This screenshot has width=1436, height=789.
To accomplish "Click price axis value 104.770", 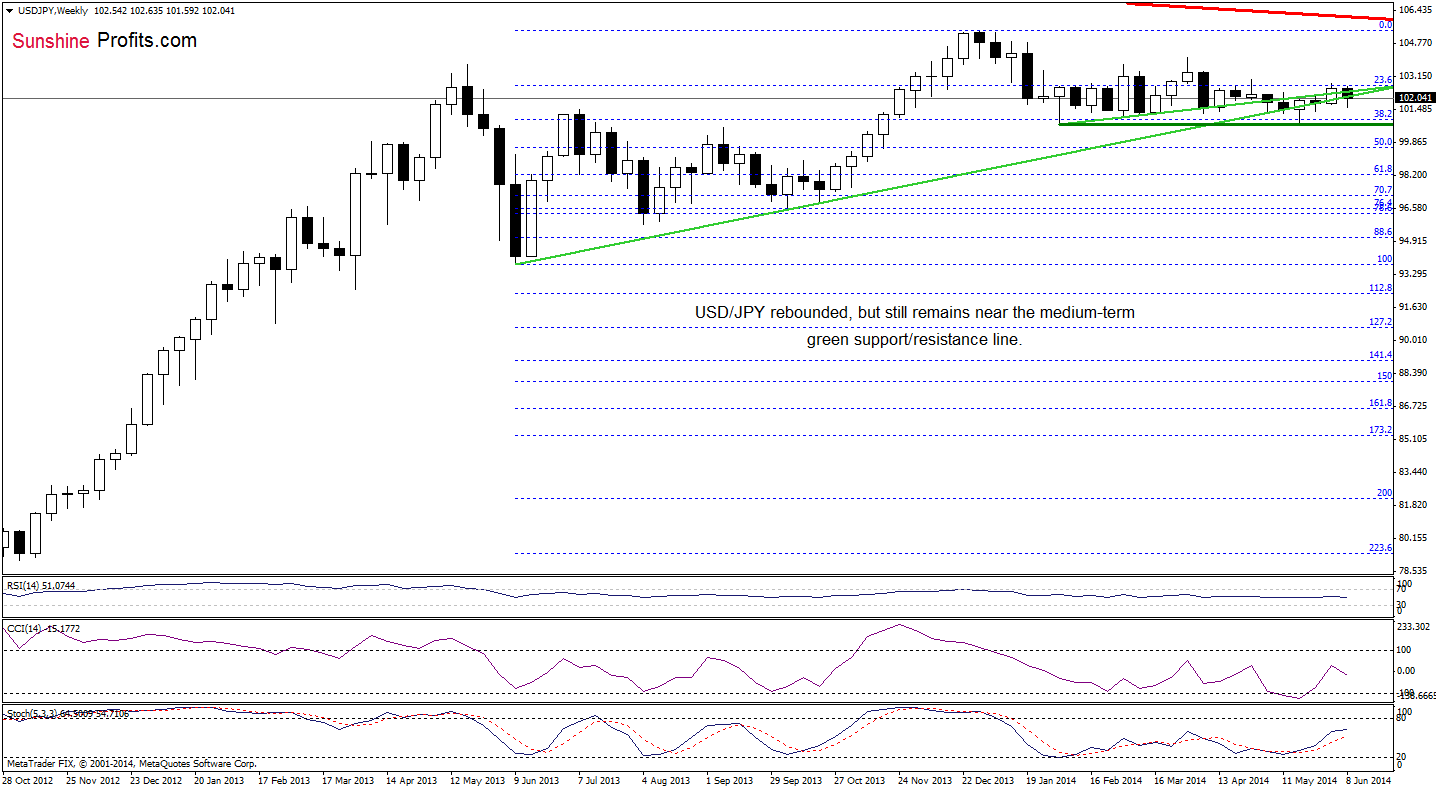I will coord(1414,43).
